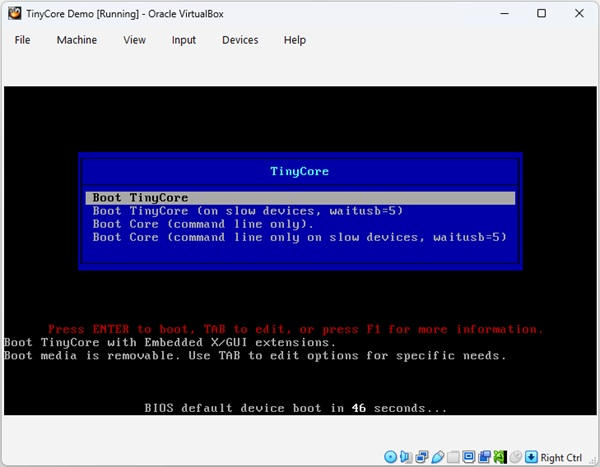Image resolution: width=600 pixels, height=467 pixels.
Task: Click the keyboard capture arrow icon
Action: point(531,457)
